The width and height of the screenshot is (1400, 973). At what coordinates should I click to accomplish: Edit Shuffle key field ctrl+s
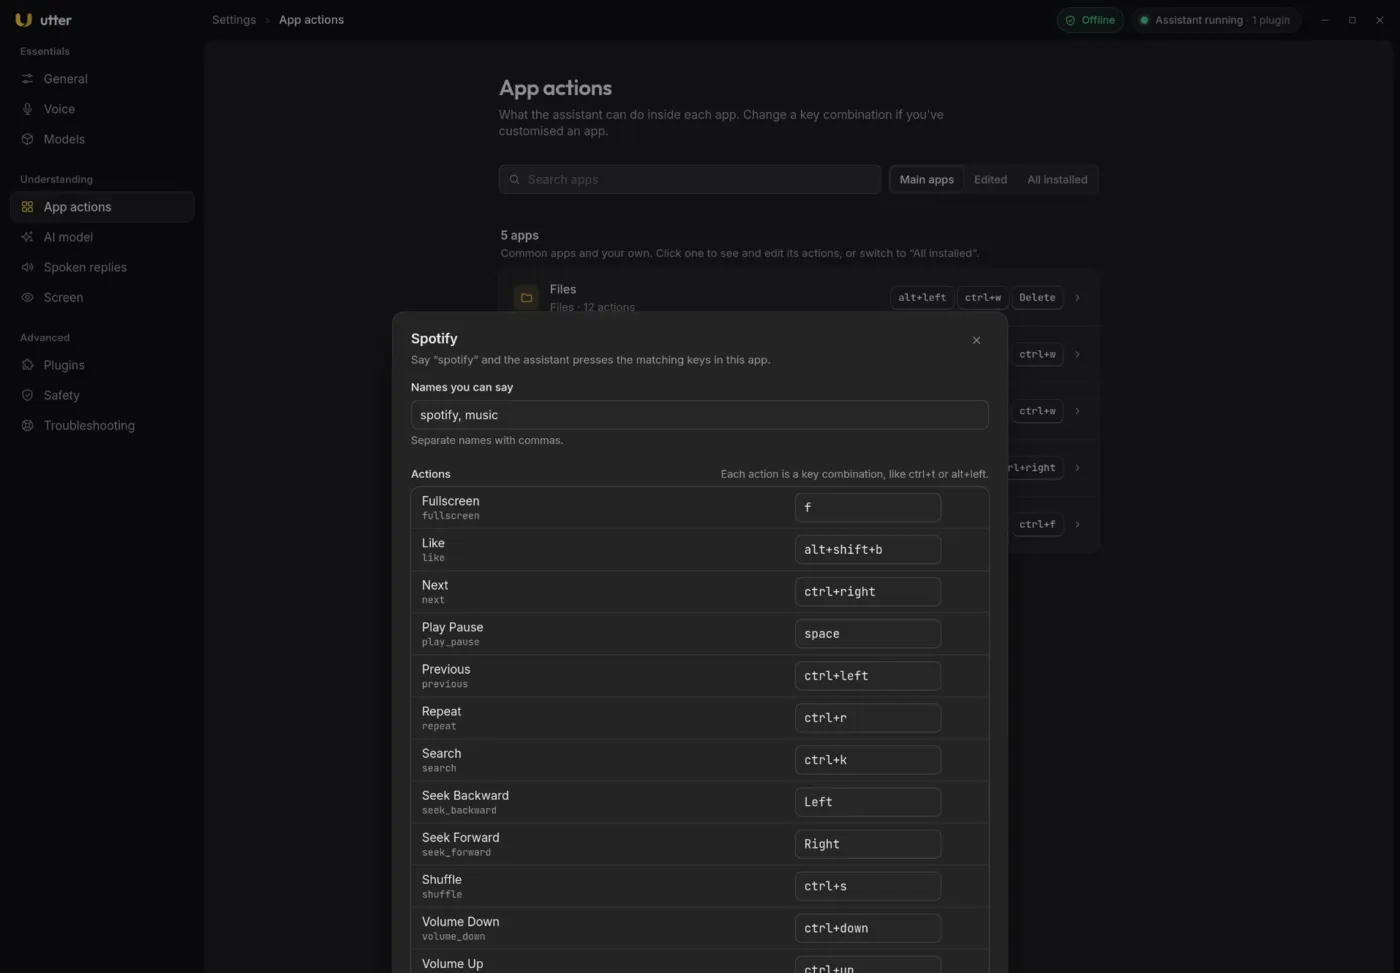tap(867, 886)
